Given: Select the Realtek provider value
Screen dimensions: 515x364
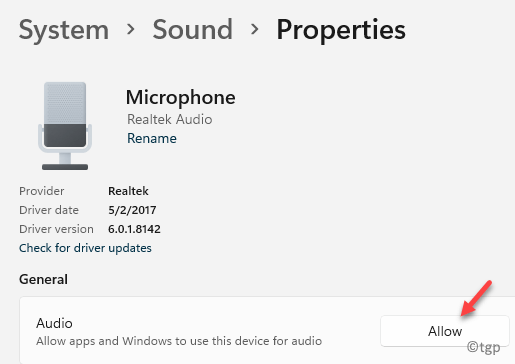Looking at the screenshot, I should coord(128,191).
